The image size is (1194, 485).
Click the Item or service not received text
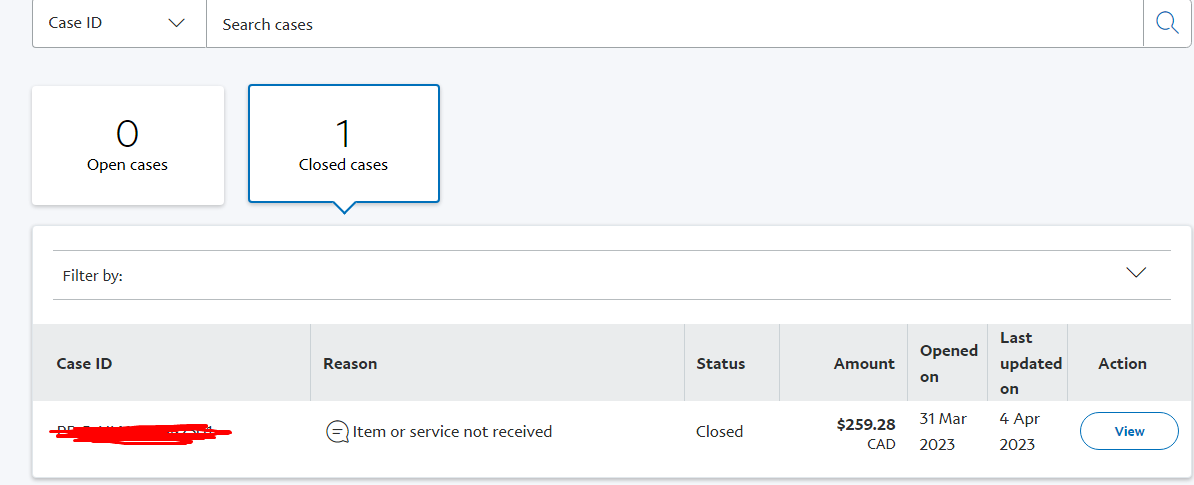(x=452, y=432)
